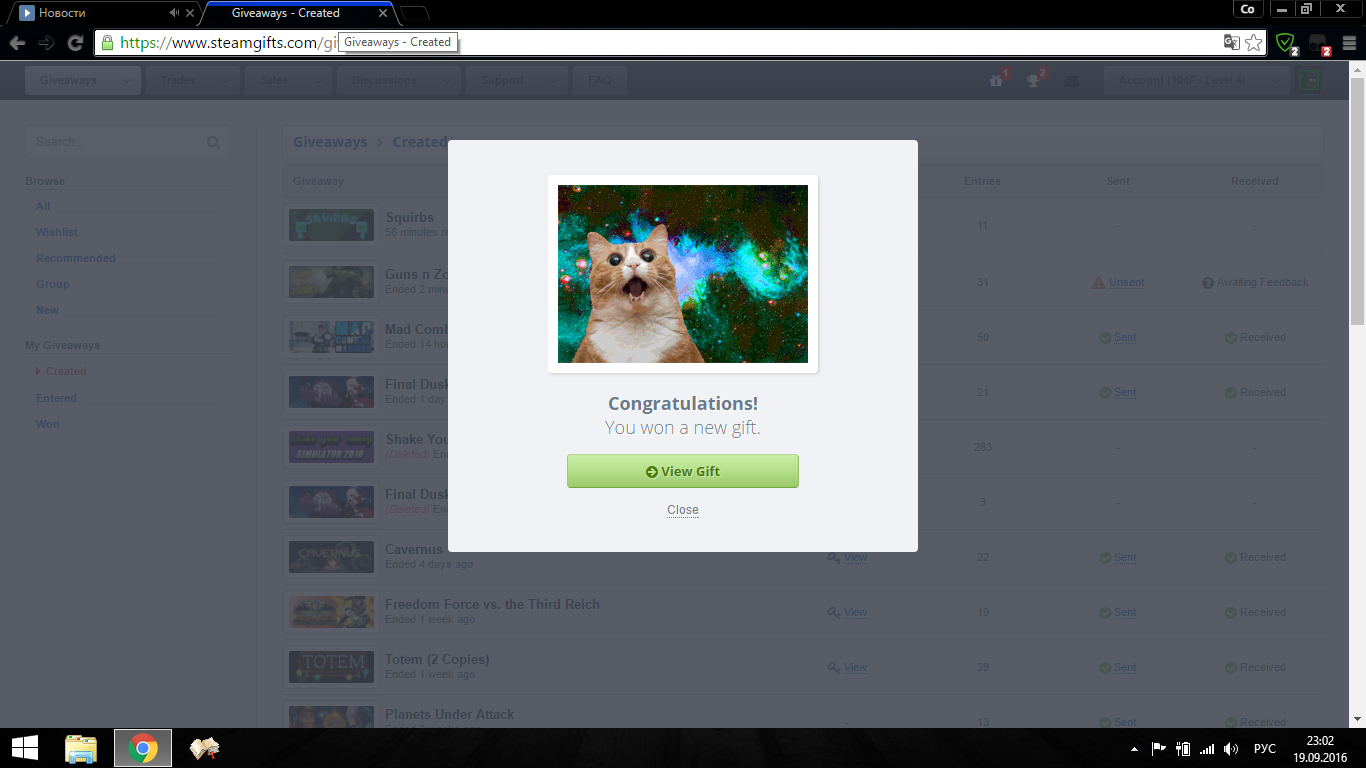The width and height of the screenshot is (1366, 768).
Task: Open Wishlist in the sidebar
Action: 57,232
